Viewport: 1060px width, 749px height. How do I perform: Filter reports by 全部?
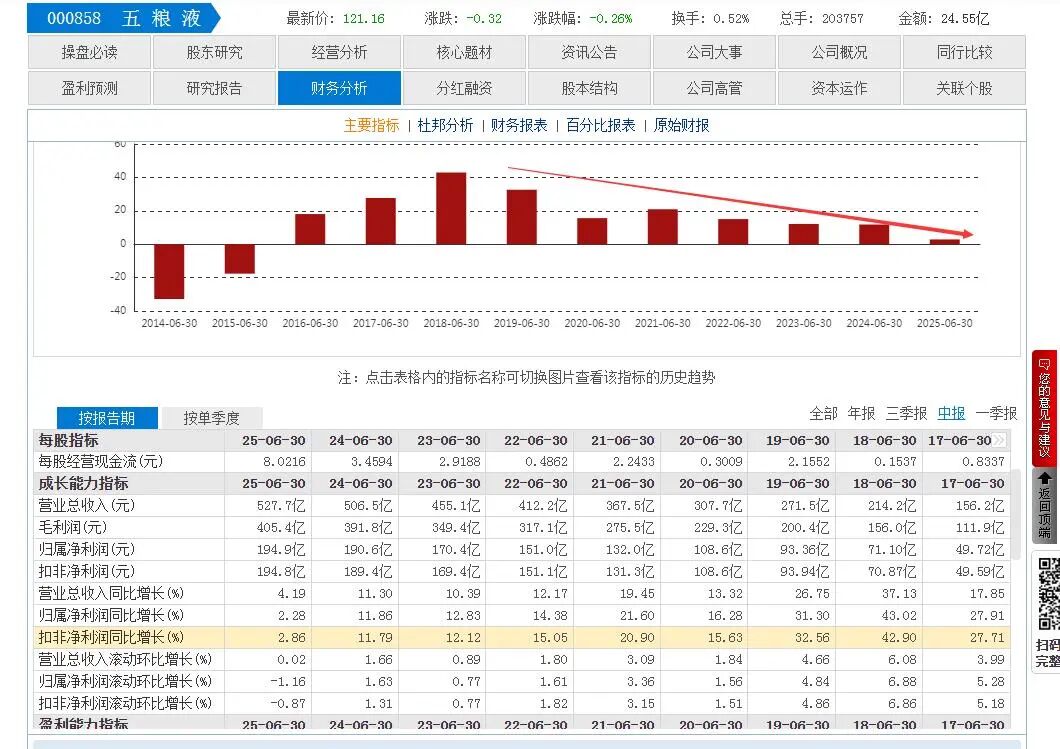pos(823,413)
